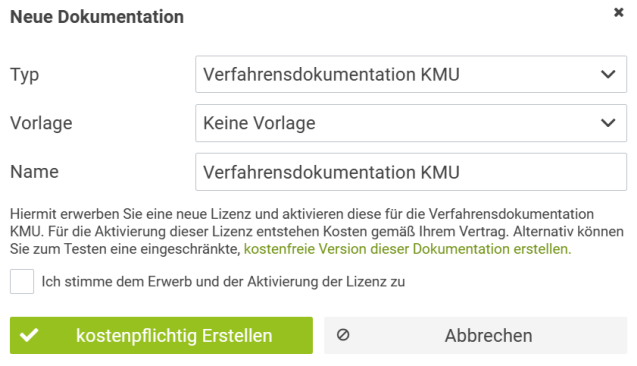The width and height of the screenshot is (637, 366).
Task: Click the Verfahrensdokumentation KMU text in the Name field
Action: coord(331,172)
